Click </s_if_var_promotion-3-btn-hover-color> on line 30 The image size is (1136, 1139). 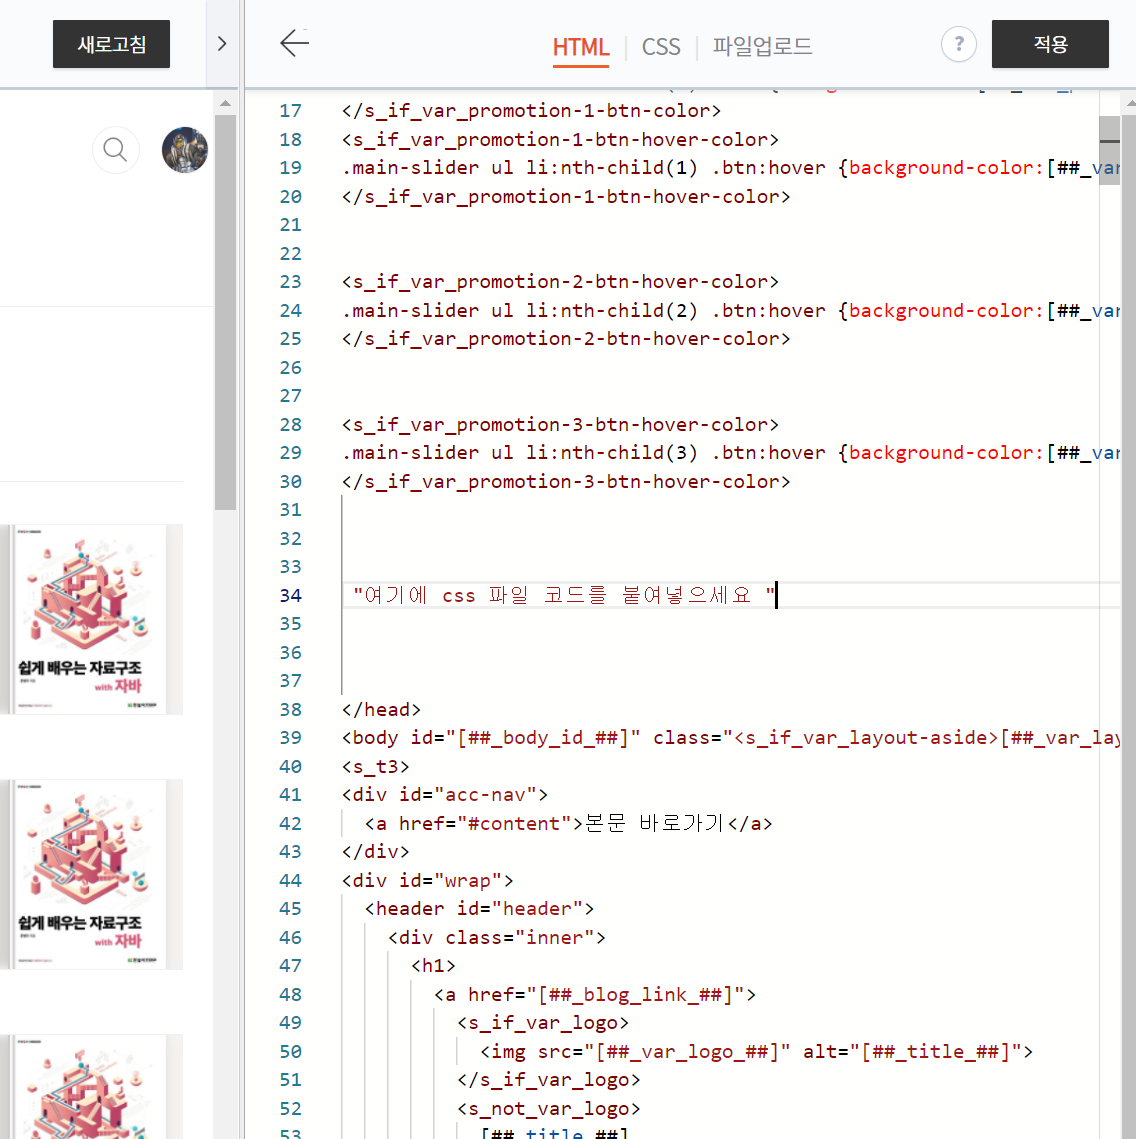tap(566, 482)
